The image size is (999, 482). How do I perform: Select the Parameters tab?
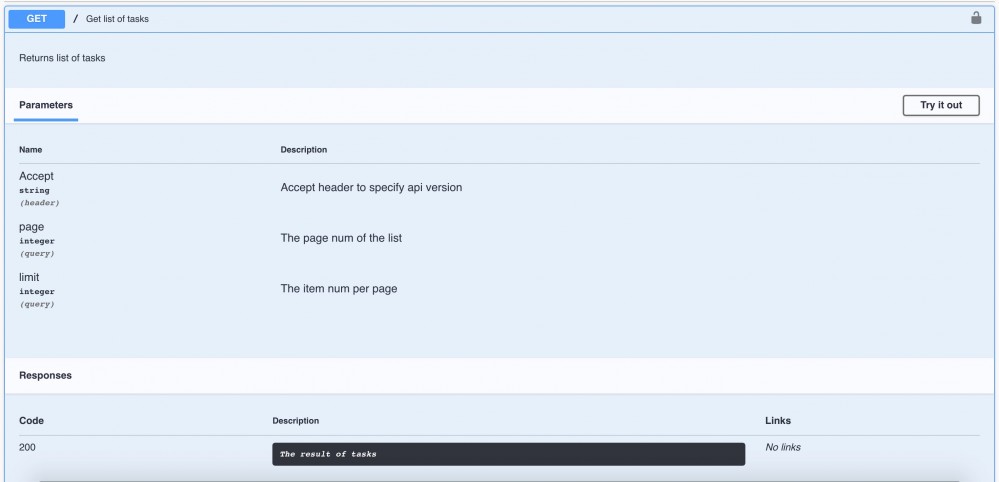point(46,105)
